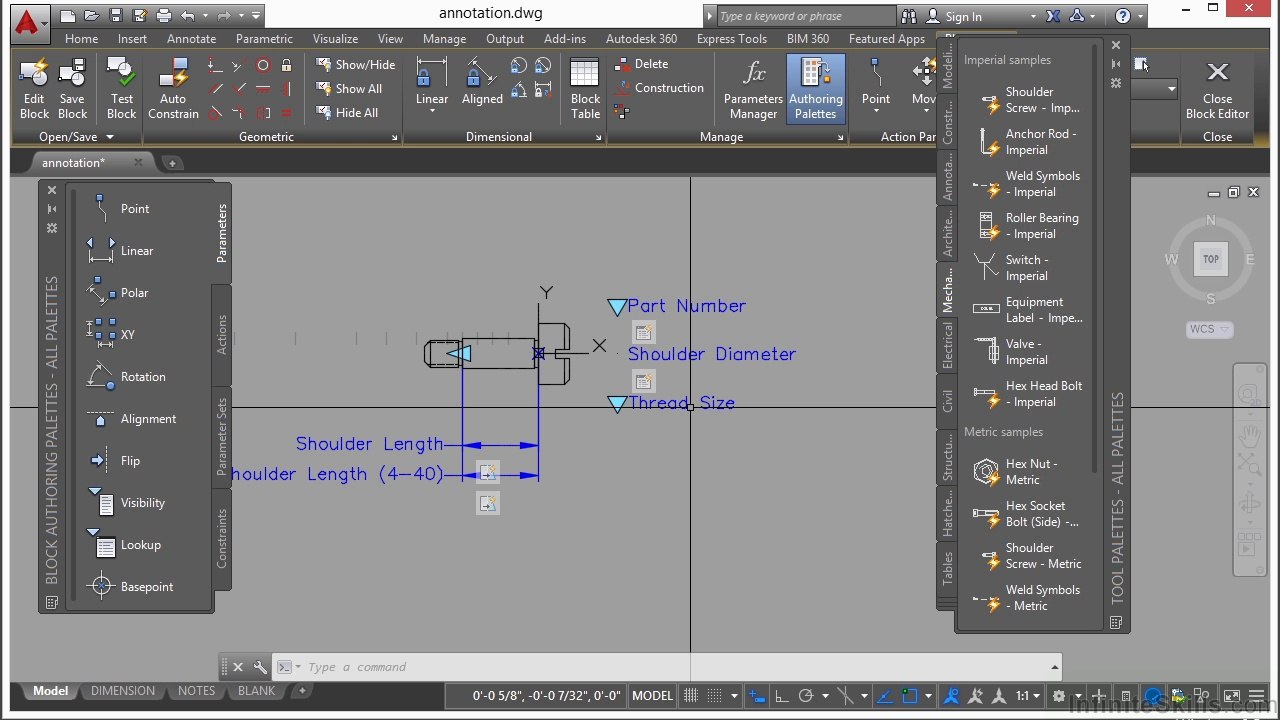Select the Actions palette tab

[222, 334]
